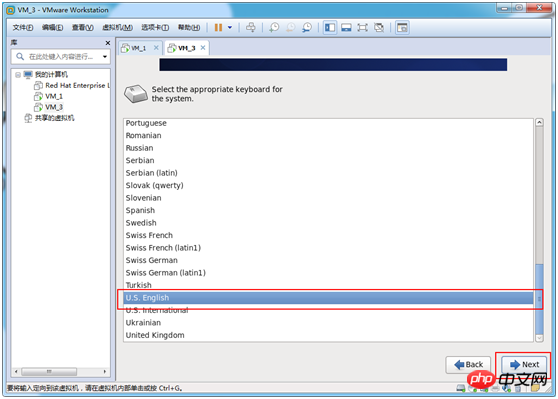Screen dimensions: 558x399
Task: Click library panel scroll-right arrow
Action: point(105,372)
